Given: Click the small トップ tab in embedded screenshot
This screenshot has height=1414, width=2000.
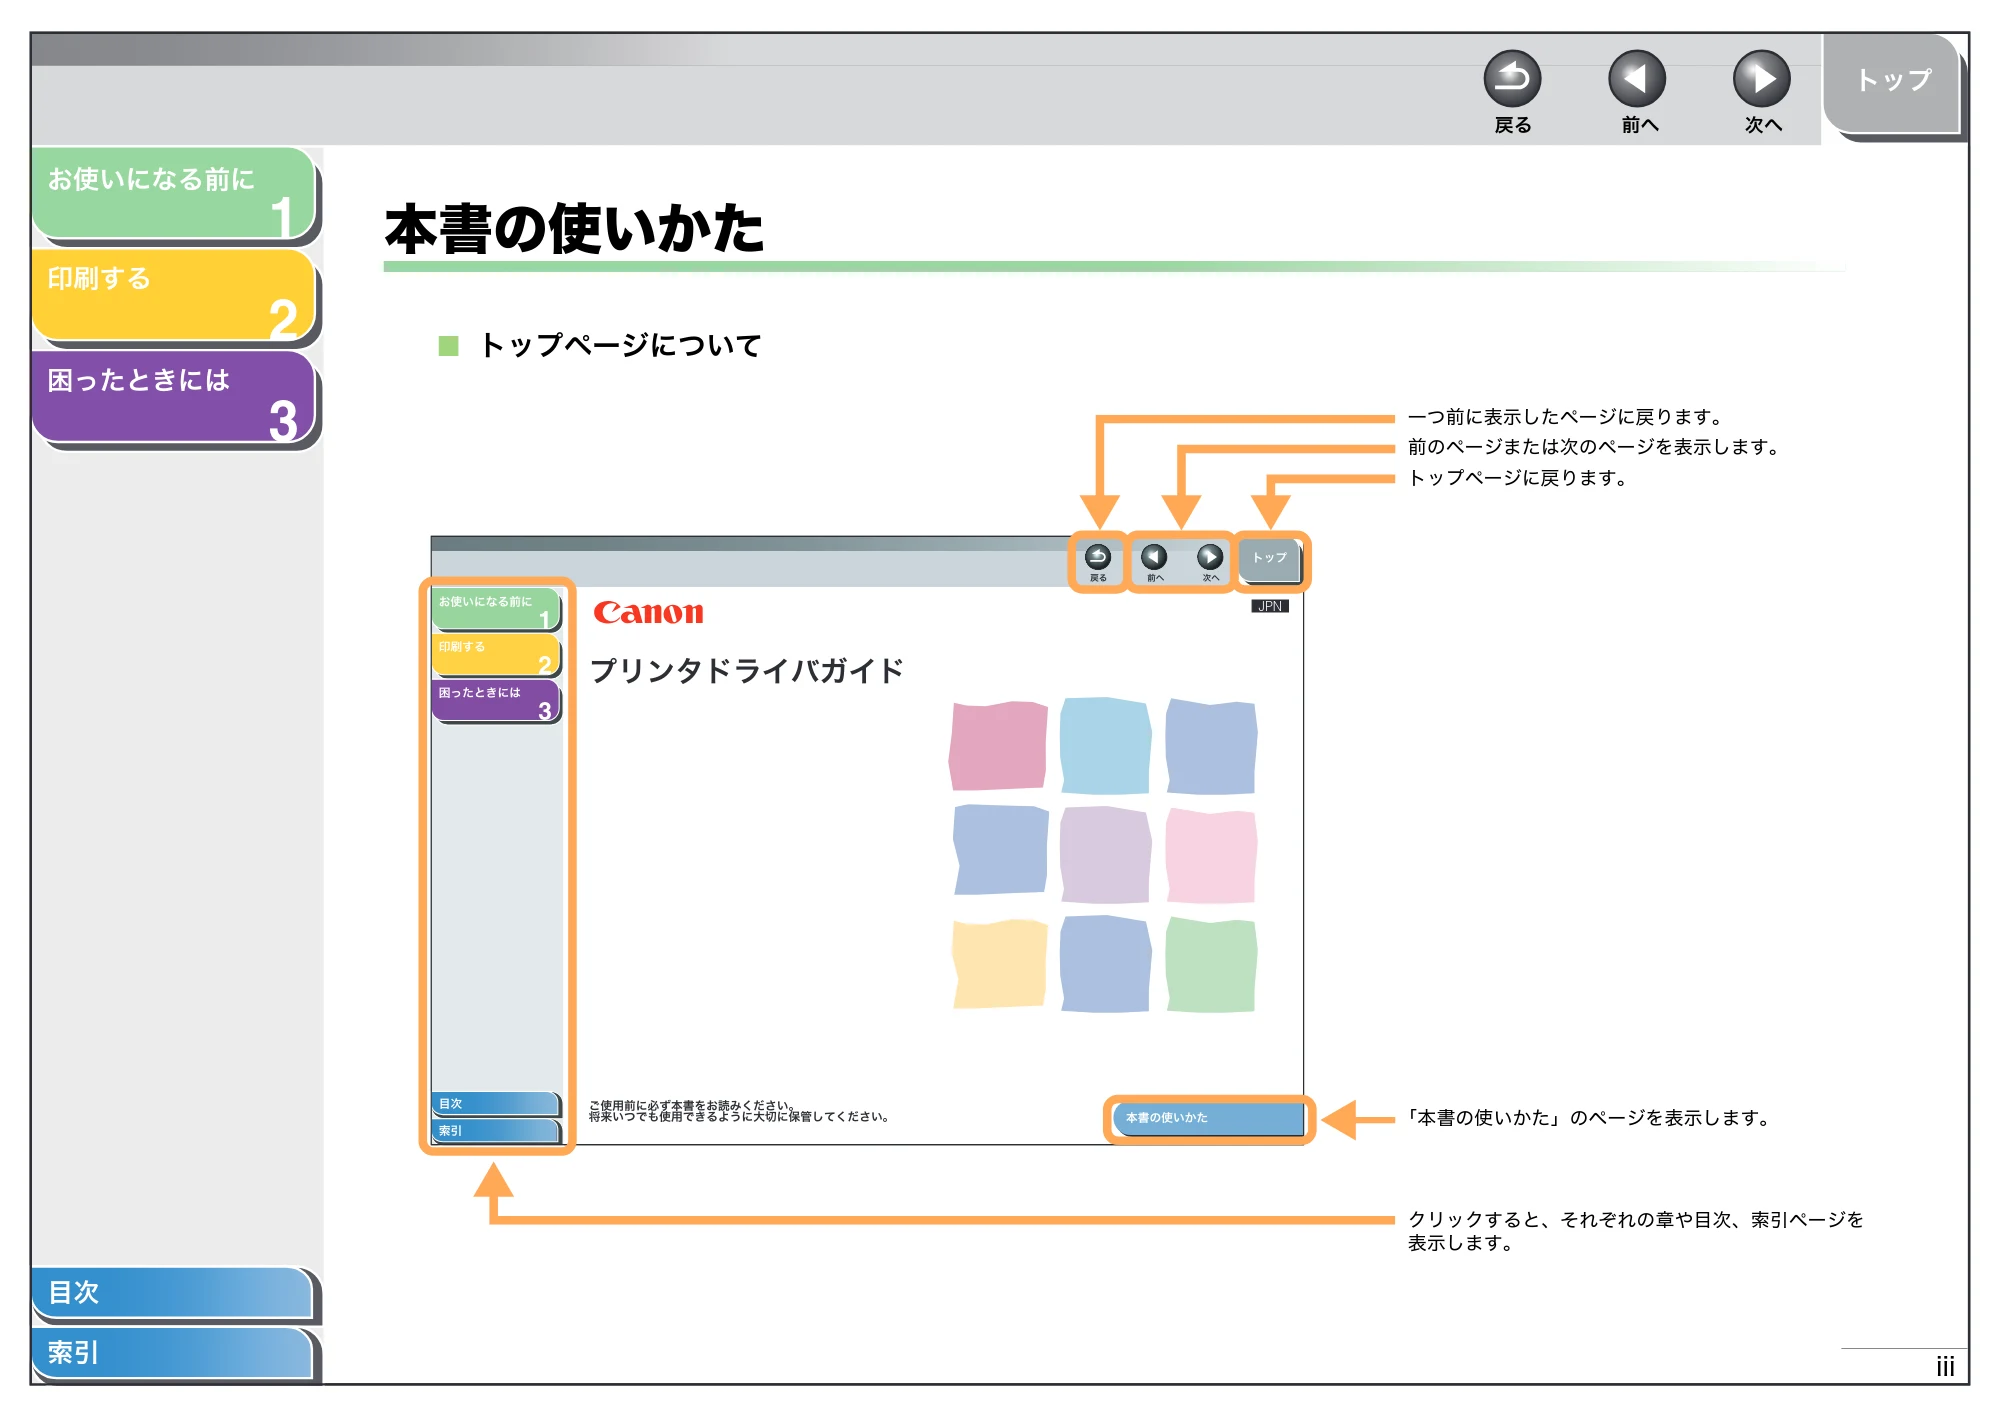Looking at the screenshot, I should 1270,560.
